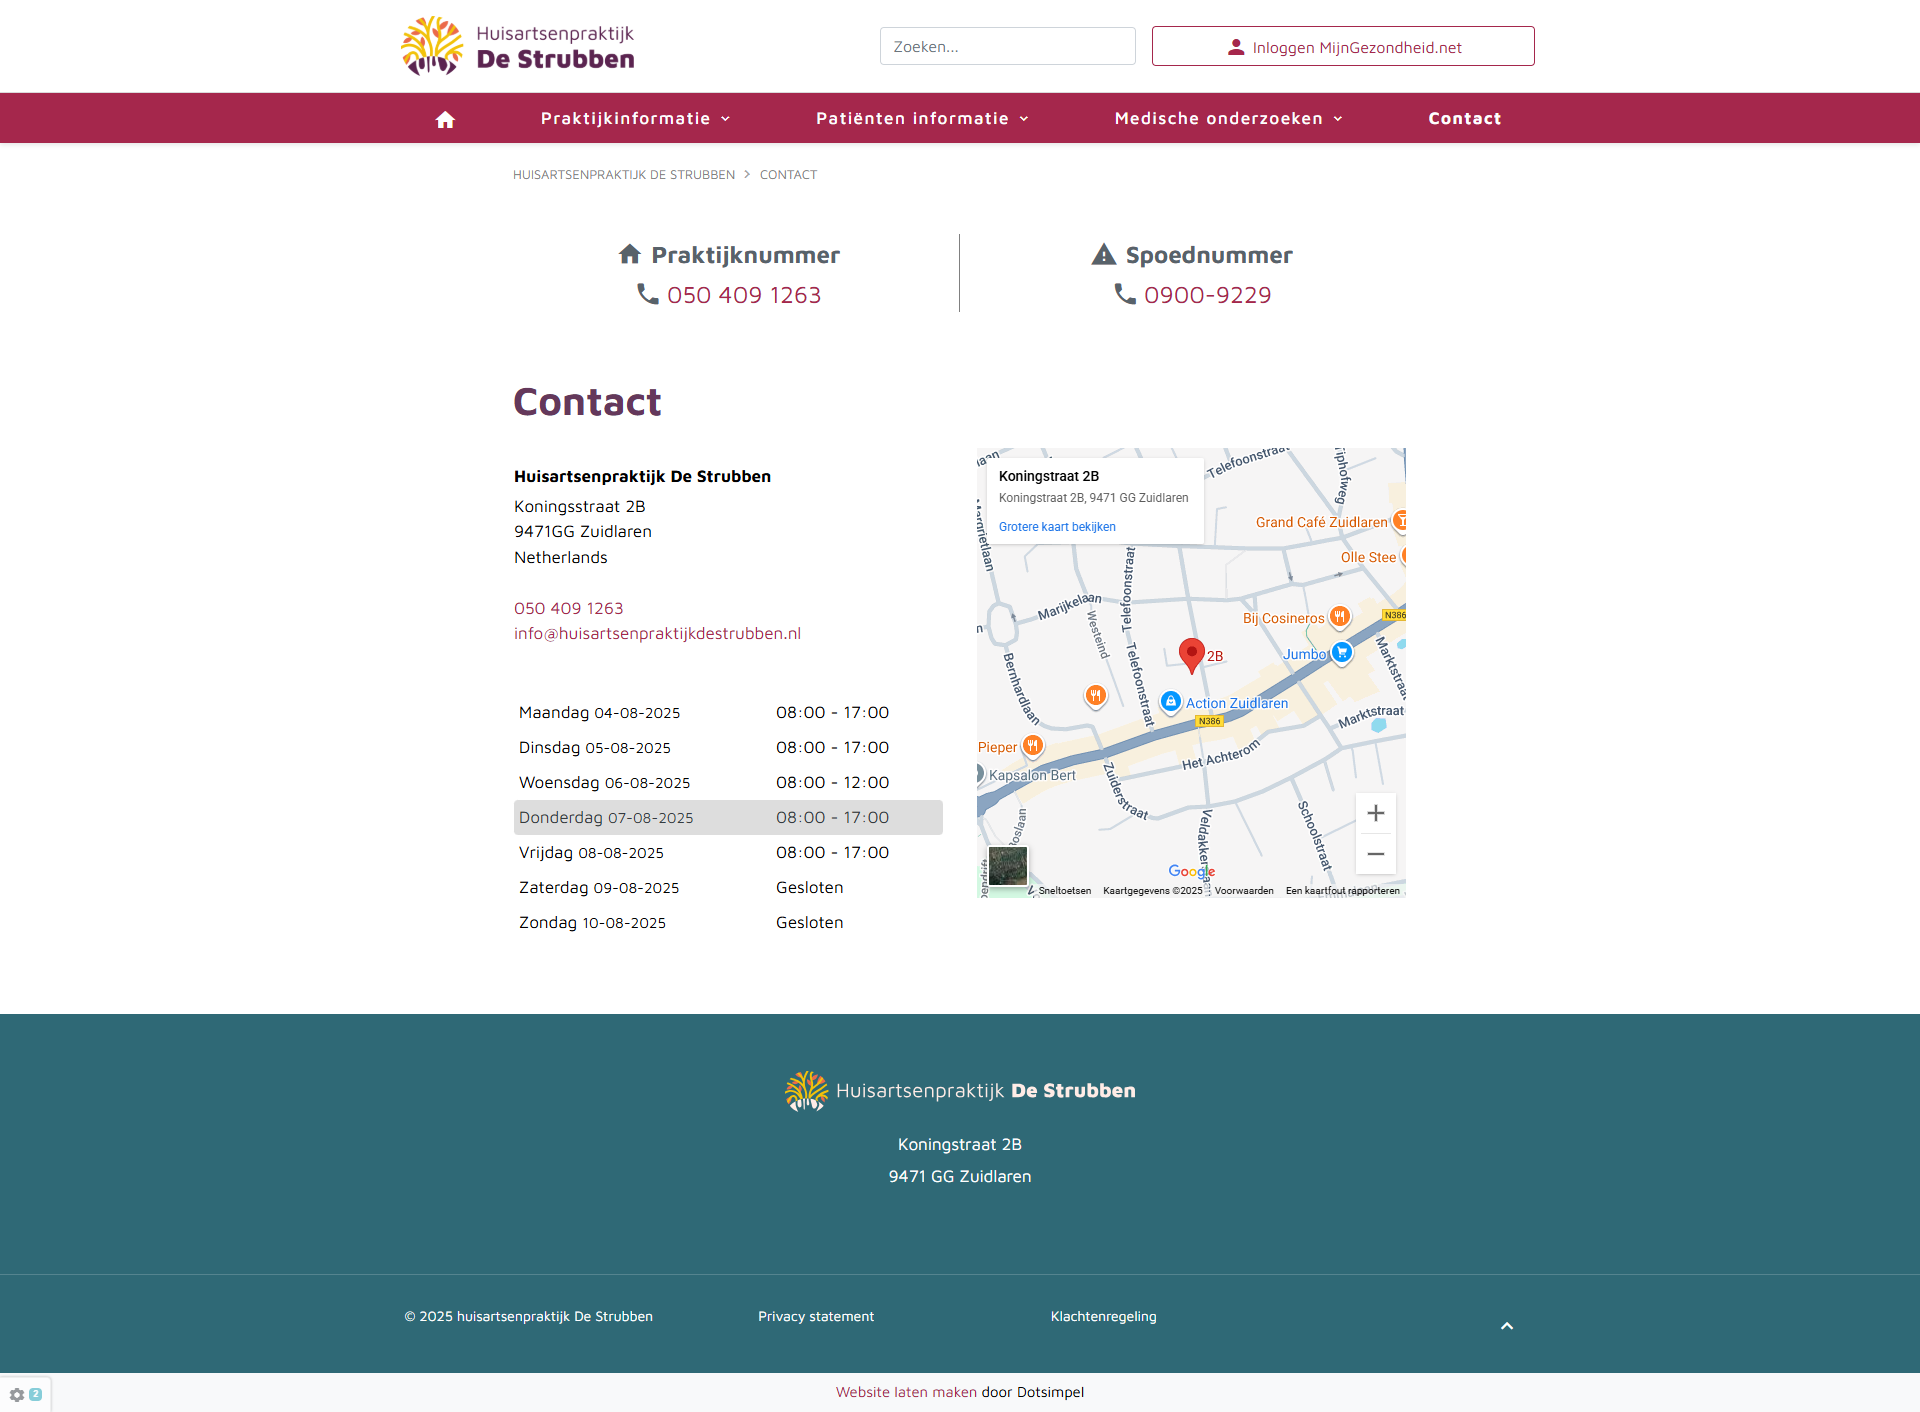Zoom in on the map
The height and width of the screenshot is (1412, 1920).
[1375, 813]
